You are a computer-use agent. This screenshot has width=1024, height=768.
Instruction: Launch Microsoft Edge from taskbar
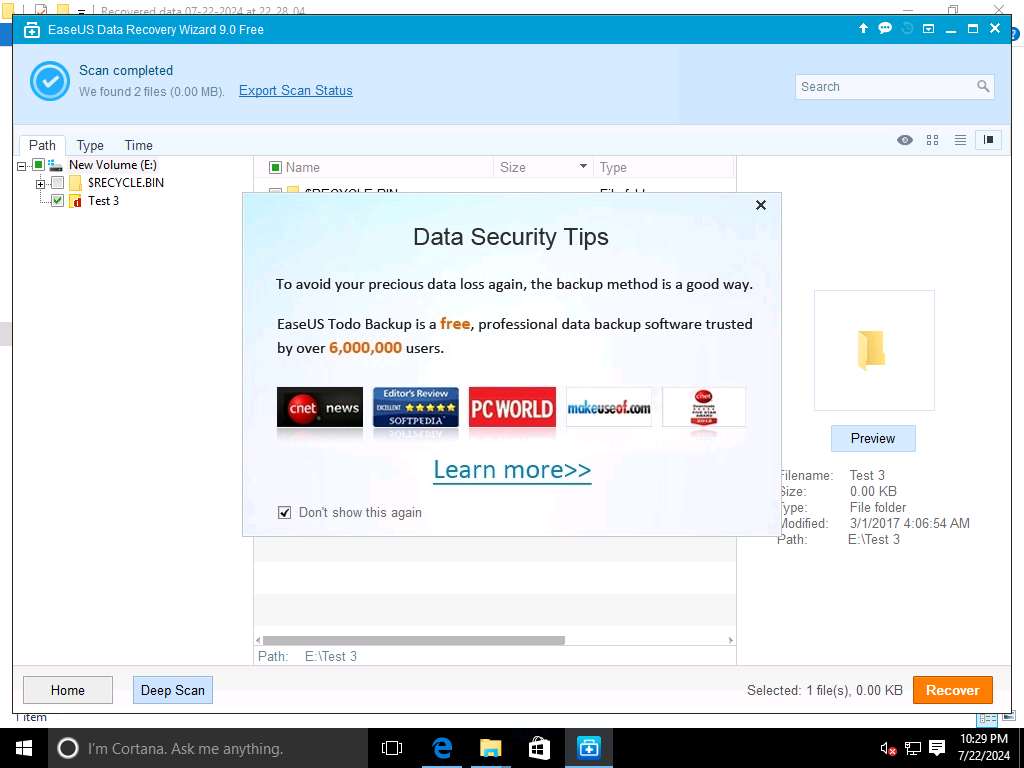click(442, 748)
